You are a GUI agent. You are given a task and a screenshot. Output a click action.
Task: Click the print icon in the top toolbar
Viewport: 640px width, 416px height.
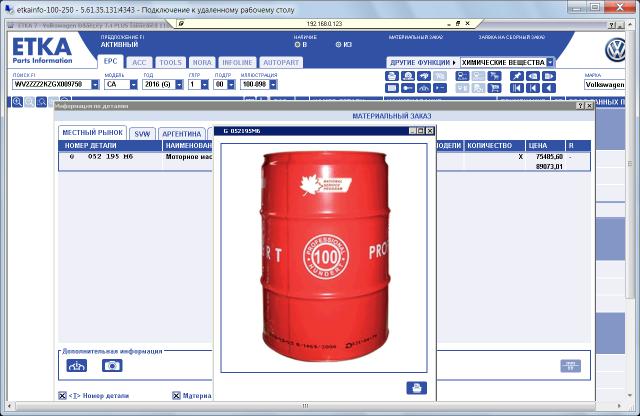point(392,76)
